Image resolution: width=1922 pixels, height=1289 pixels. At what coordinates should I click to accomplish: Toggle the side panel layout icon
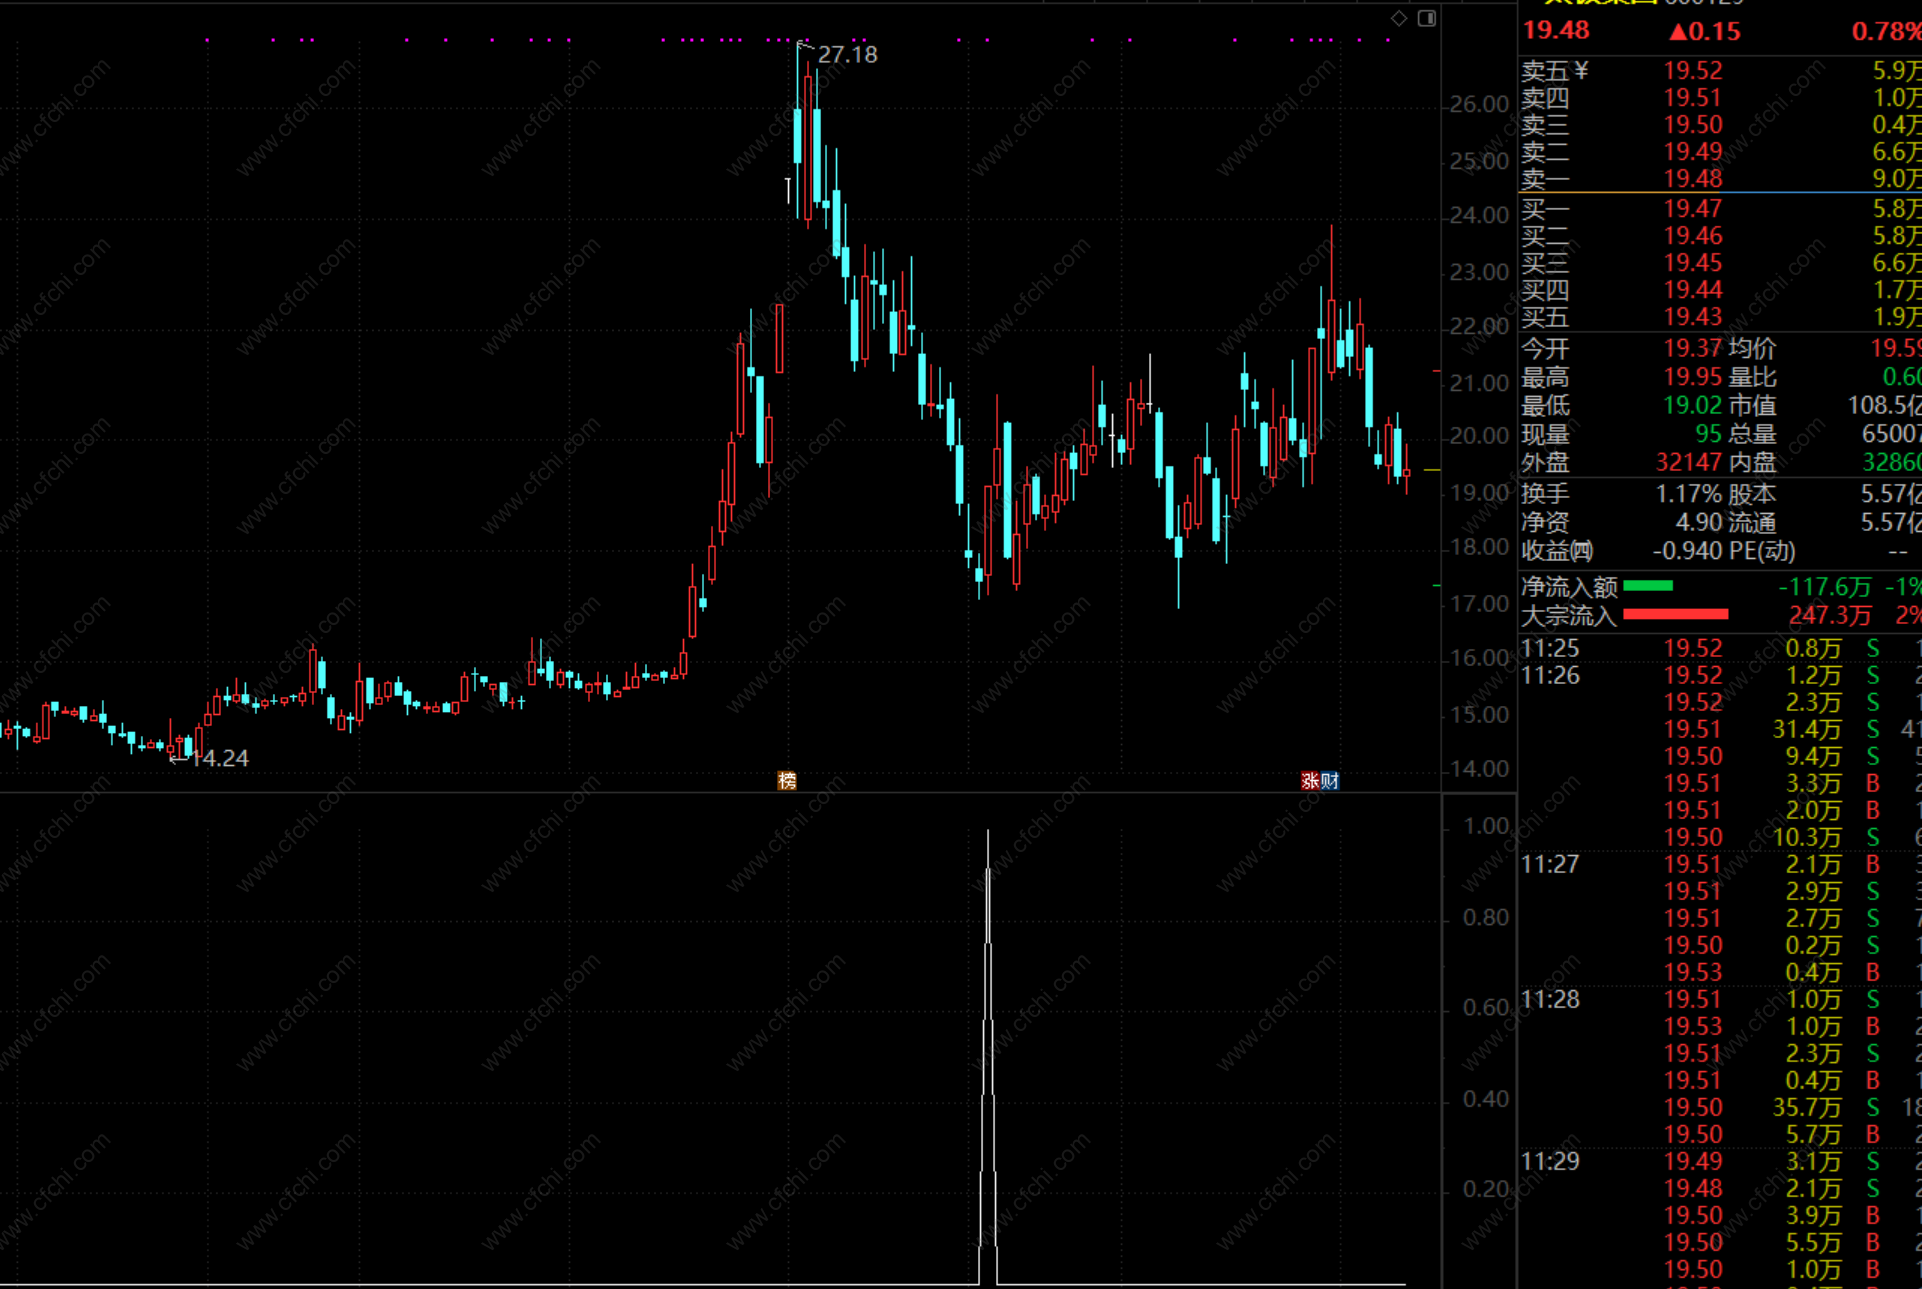[1427, 18]
